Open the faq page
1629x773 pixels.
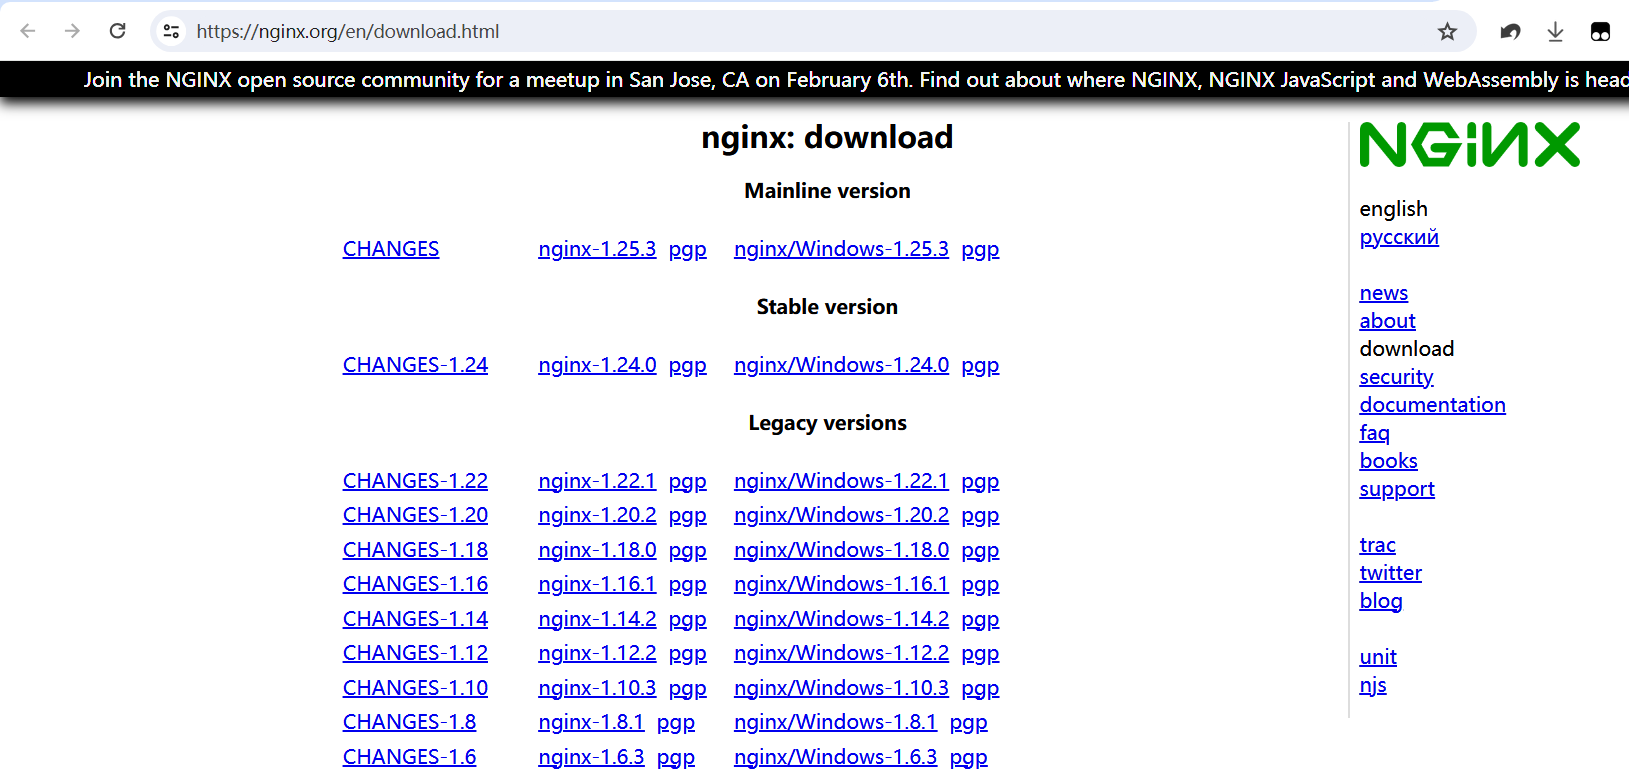click(x=1375, y=433)
